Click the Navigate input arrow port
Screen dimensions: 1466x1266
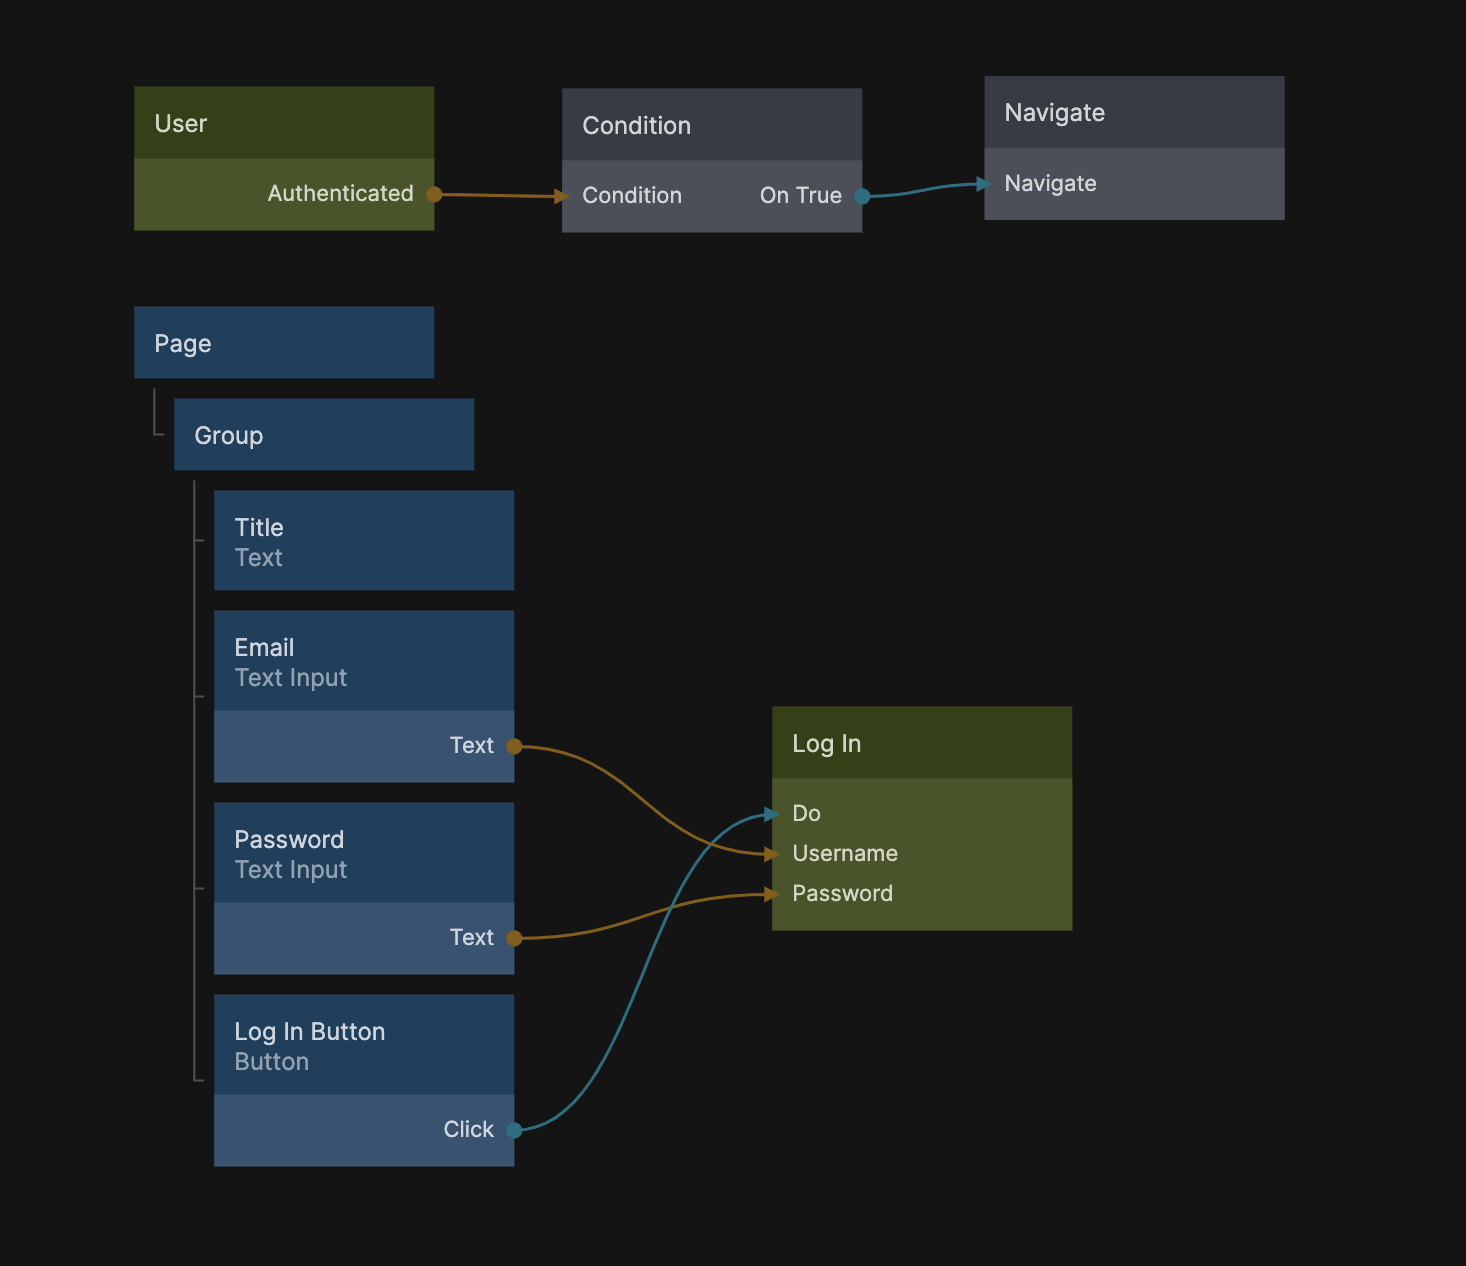(x=984, y=184)
